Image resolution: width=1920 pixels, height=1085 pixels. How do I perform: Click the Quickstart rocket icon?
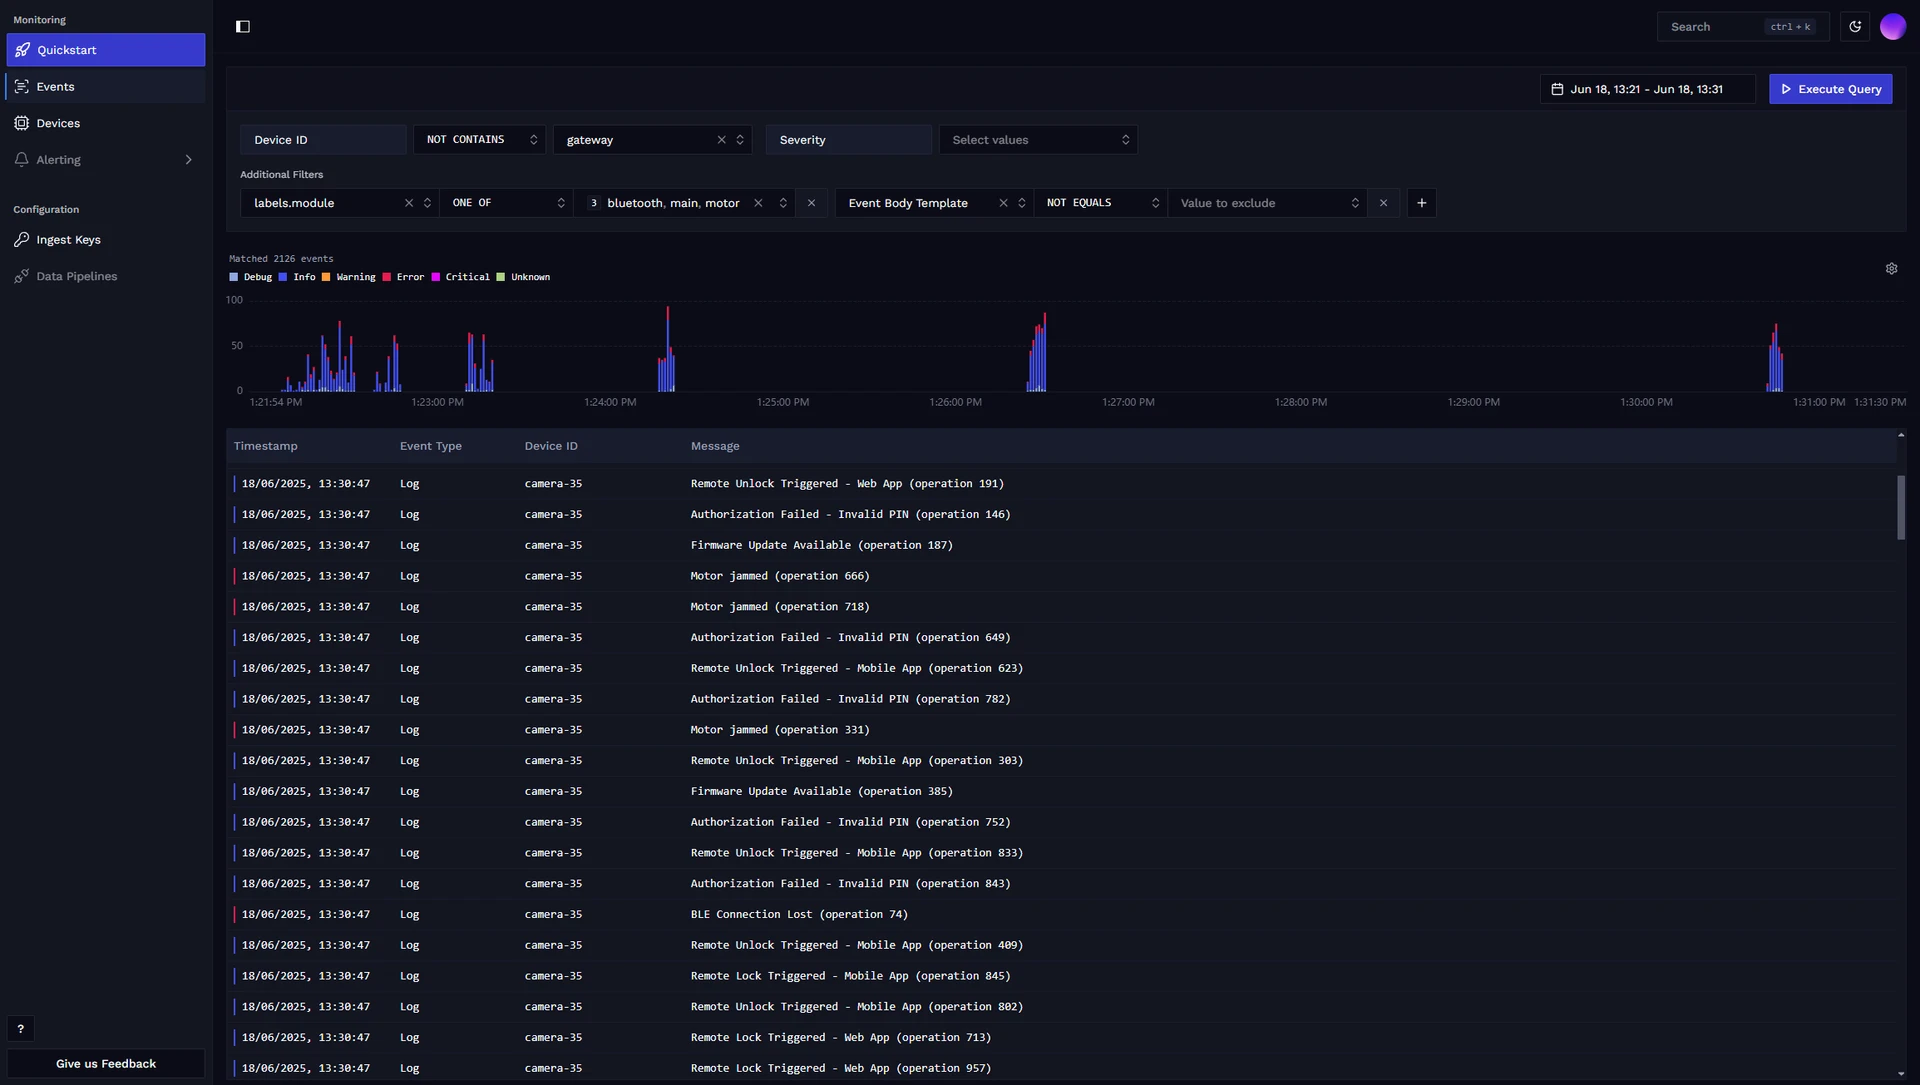click(x=23, y=50)
